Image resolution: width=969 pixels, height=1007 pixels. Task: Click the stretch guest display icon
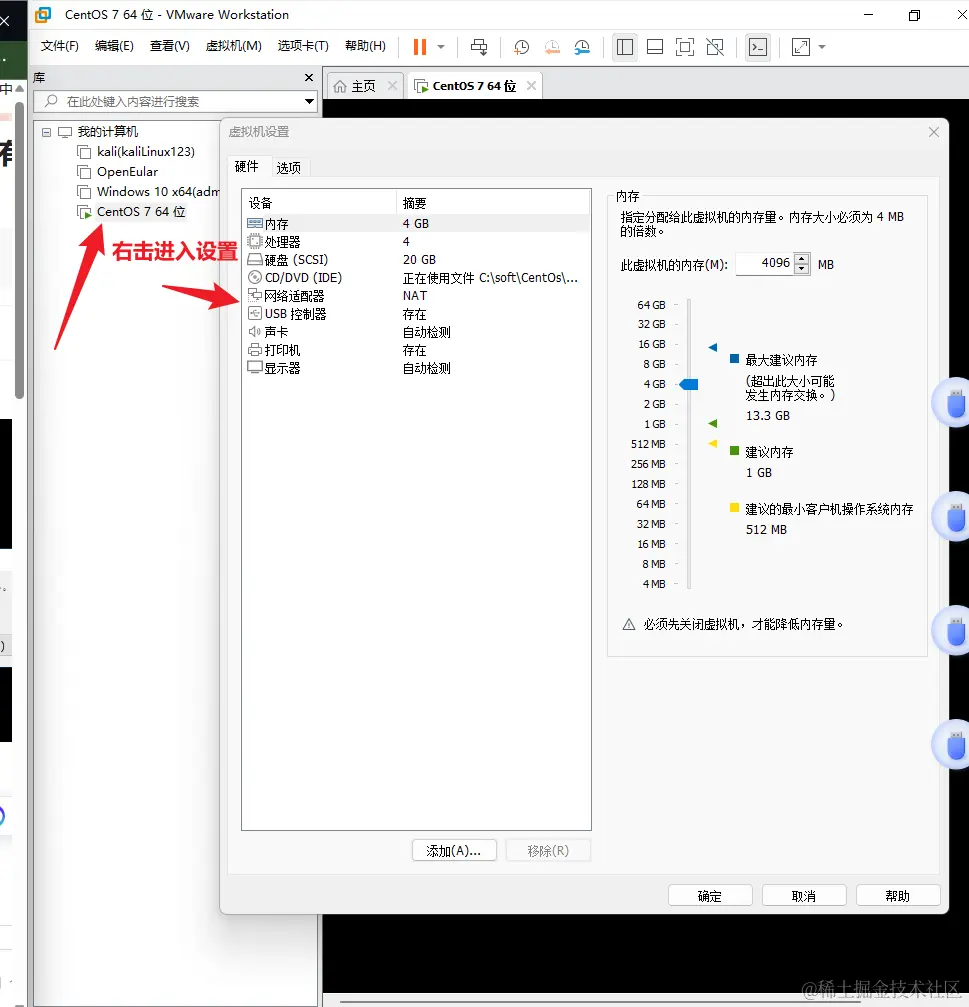pos(801,47)
